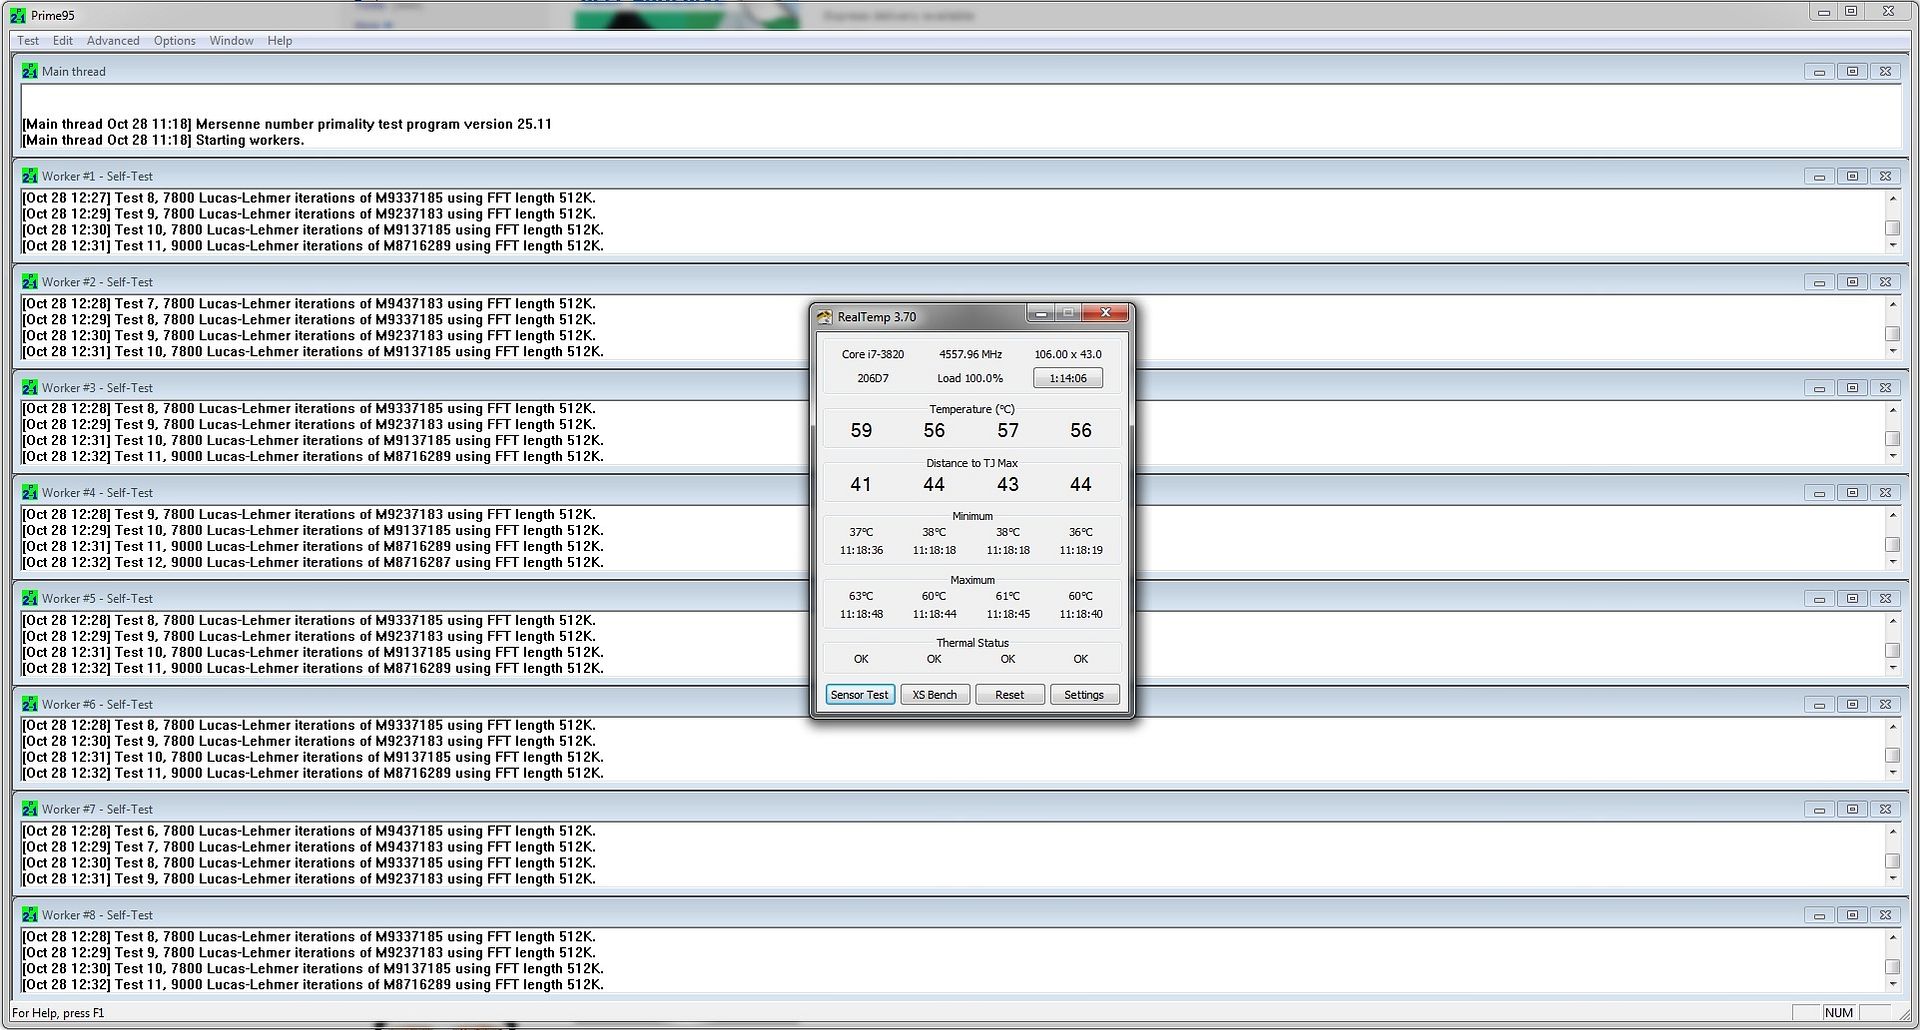Click the Reset button in RealTemp

[1010, 695]
